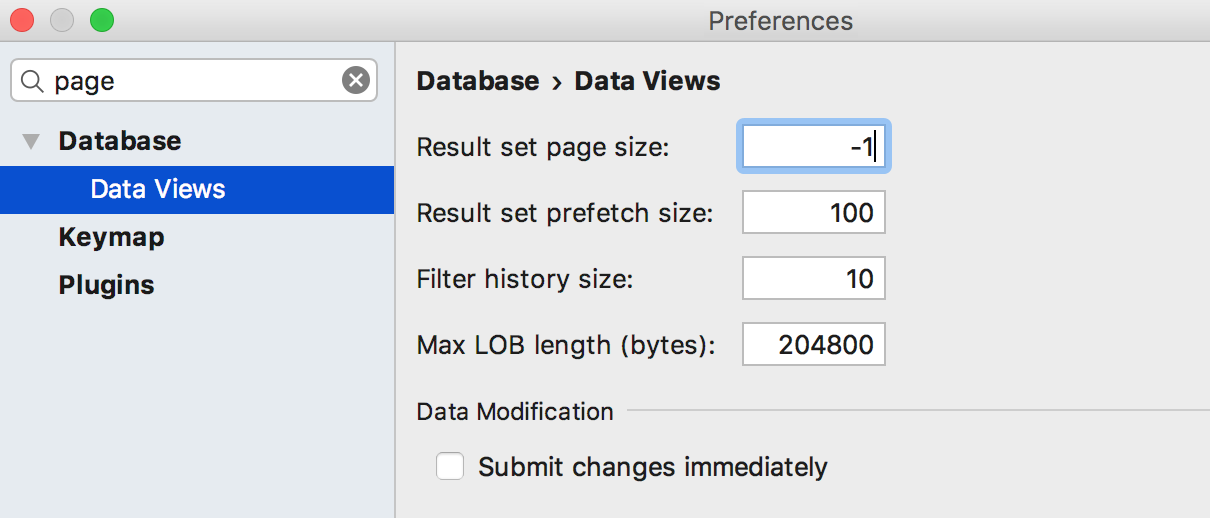Image resolution: width=1210 pixels, height=518 pixels.
Task: Click the Database breadcrumb in header
Action: click(477, 81)
